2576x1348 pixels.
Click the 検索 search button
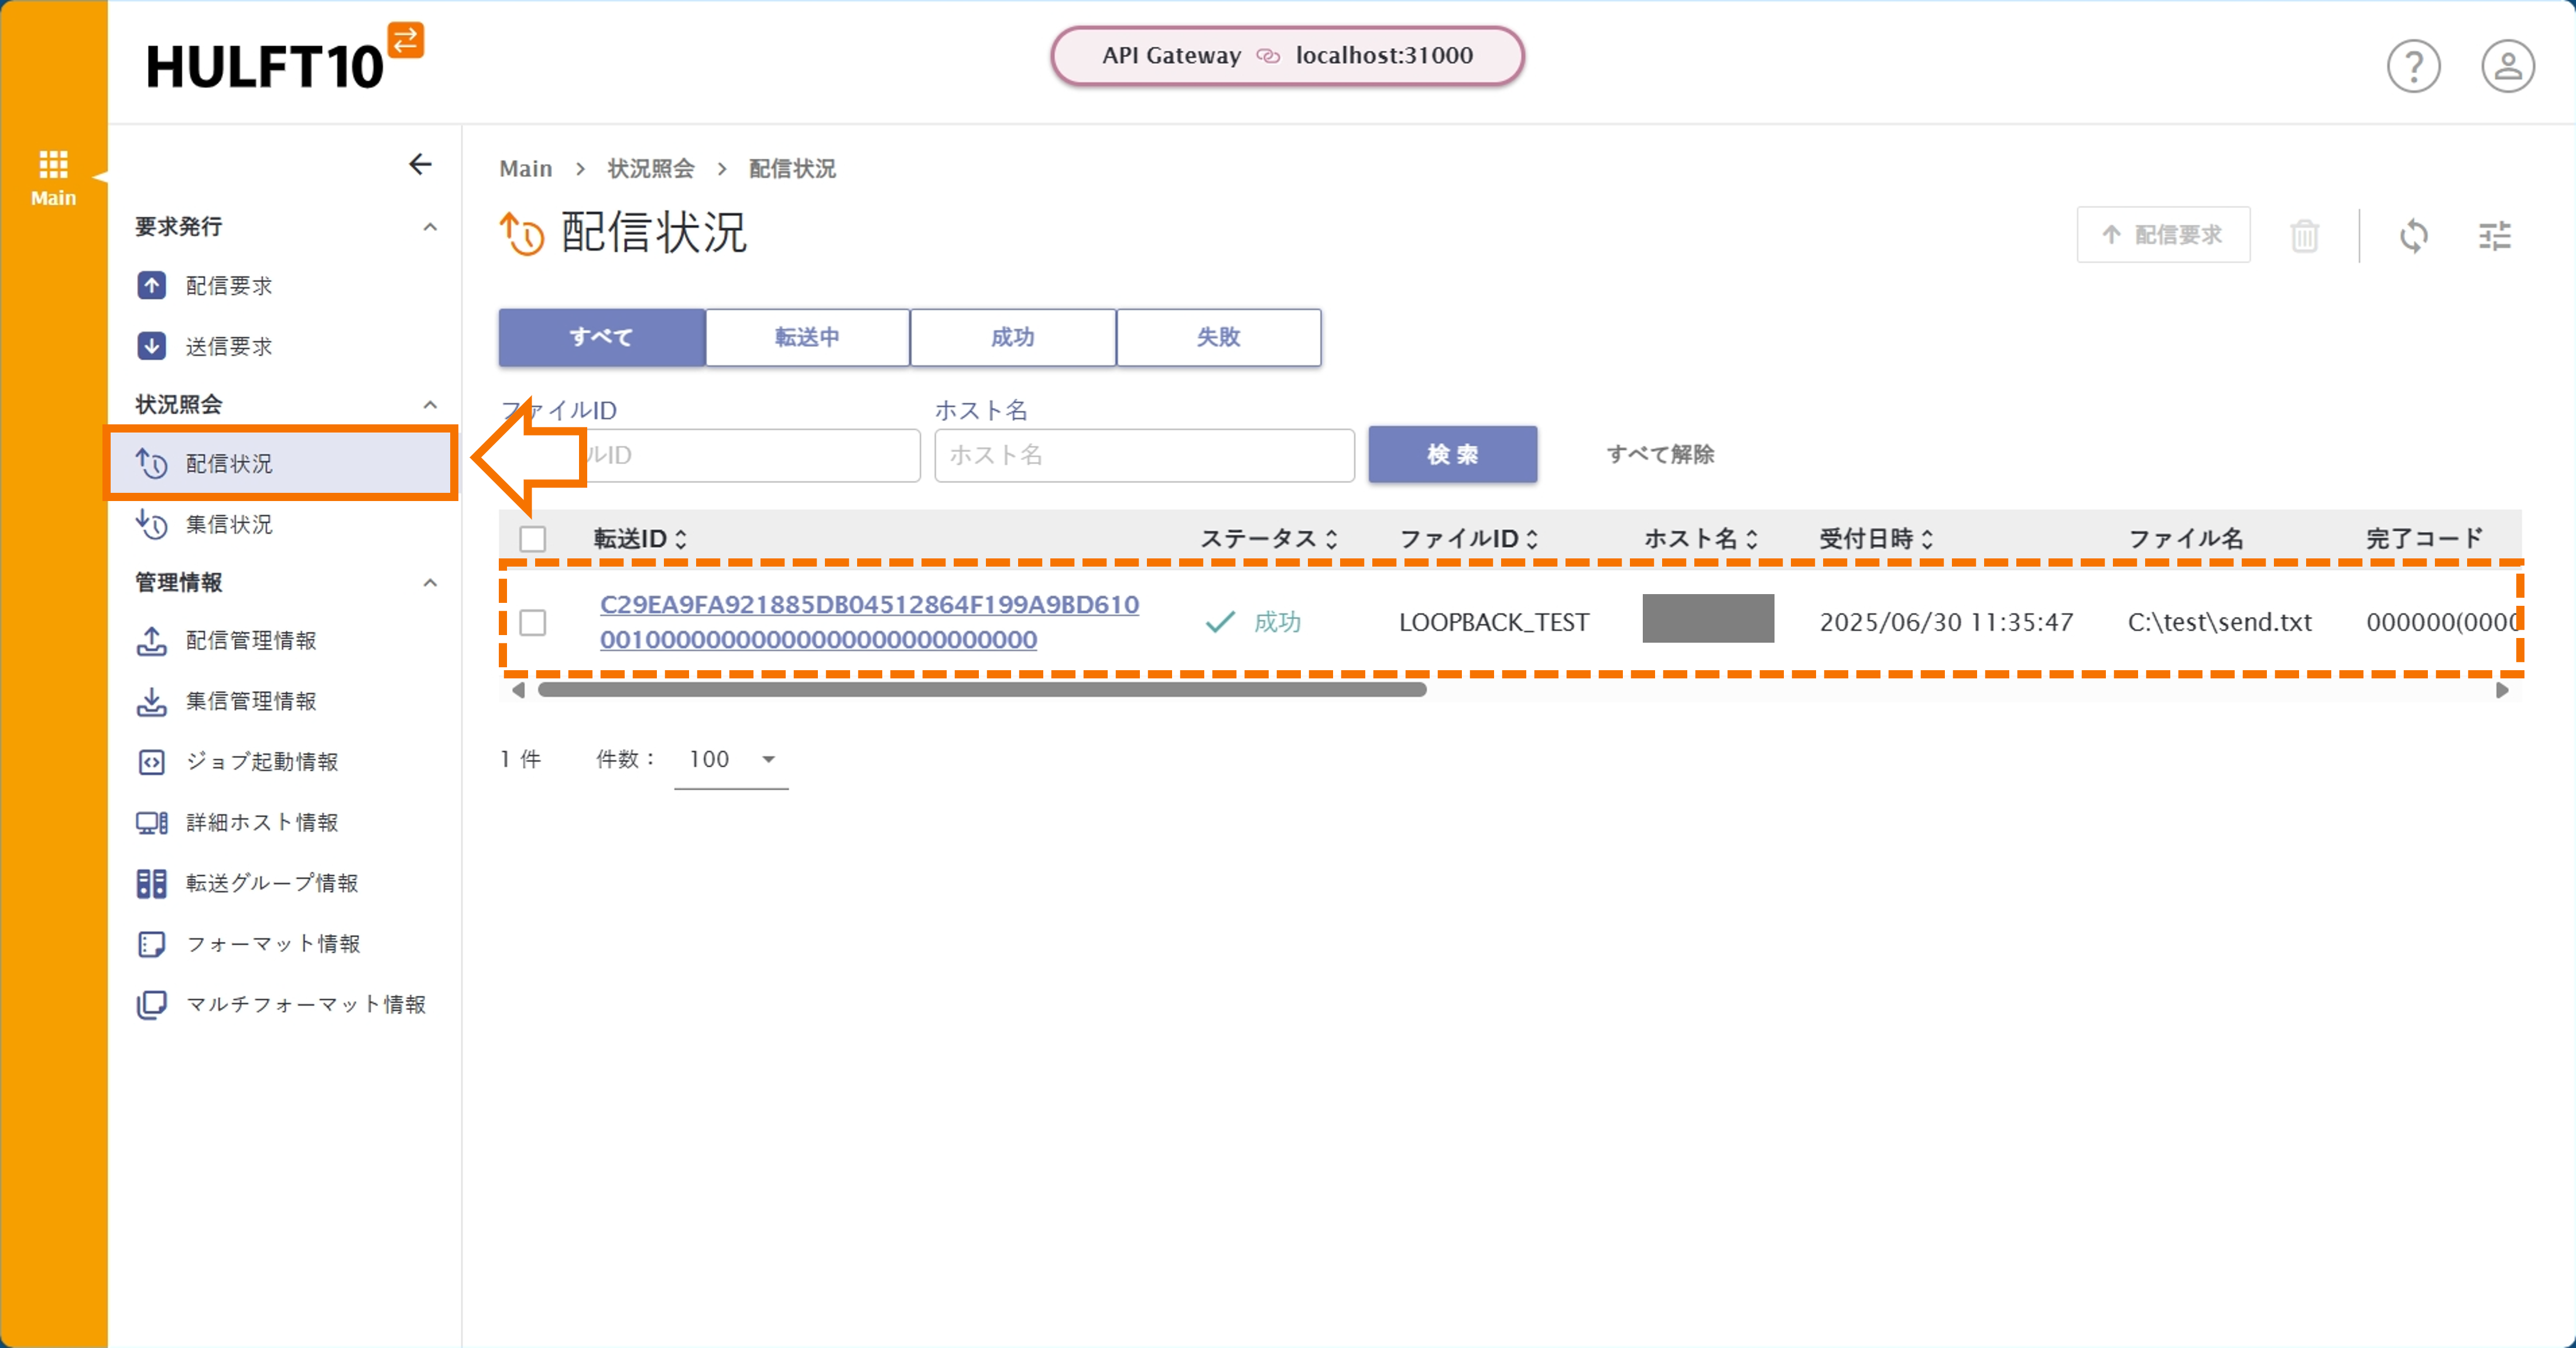pyautogui.click(x=1452, y=455)
